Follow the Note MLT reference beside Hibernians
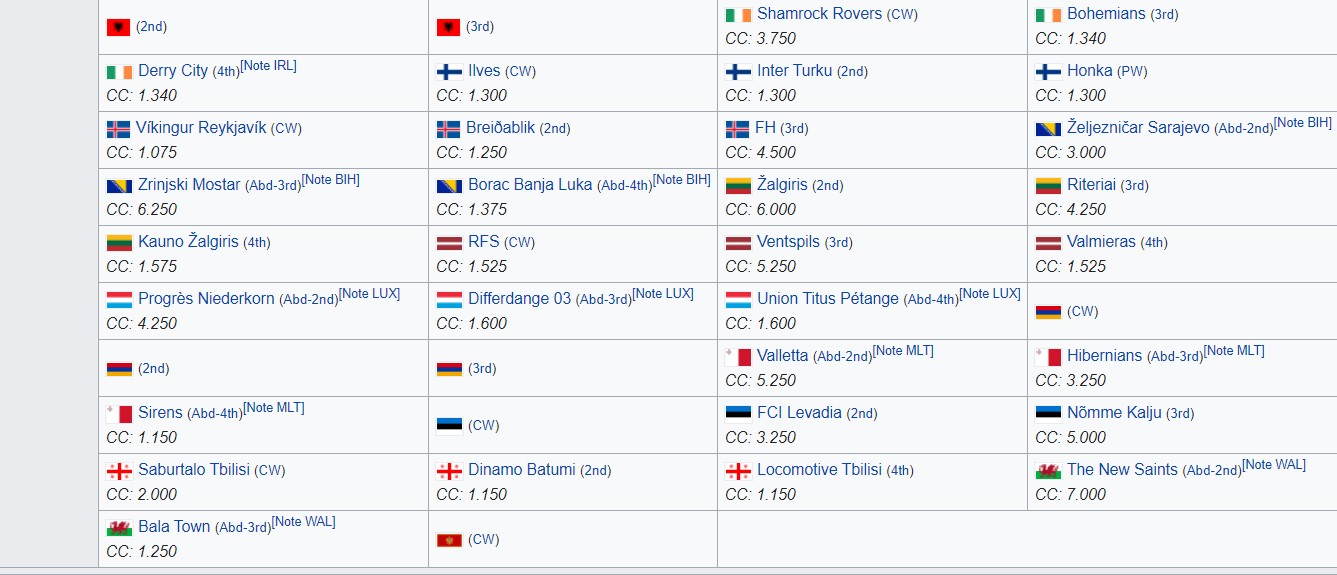The image size is (1337, 575). 1233,351
